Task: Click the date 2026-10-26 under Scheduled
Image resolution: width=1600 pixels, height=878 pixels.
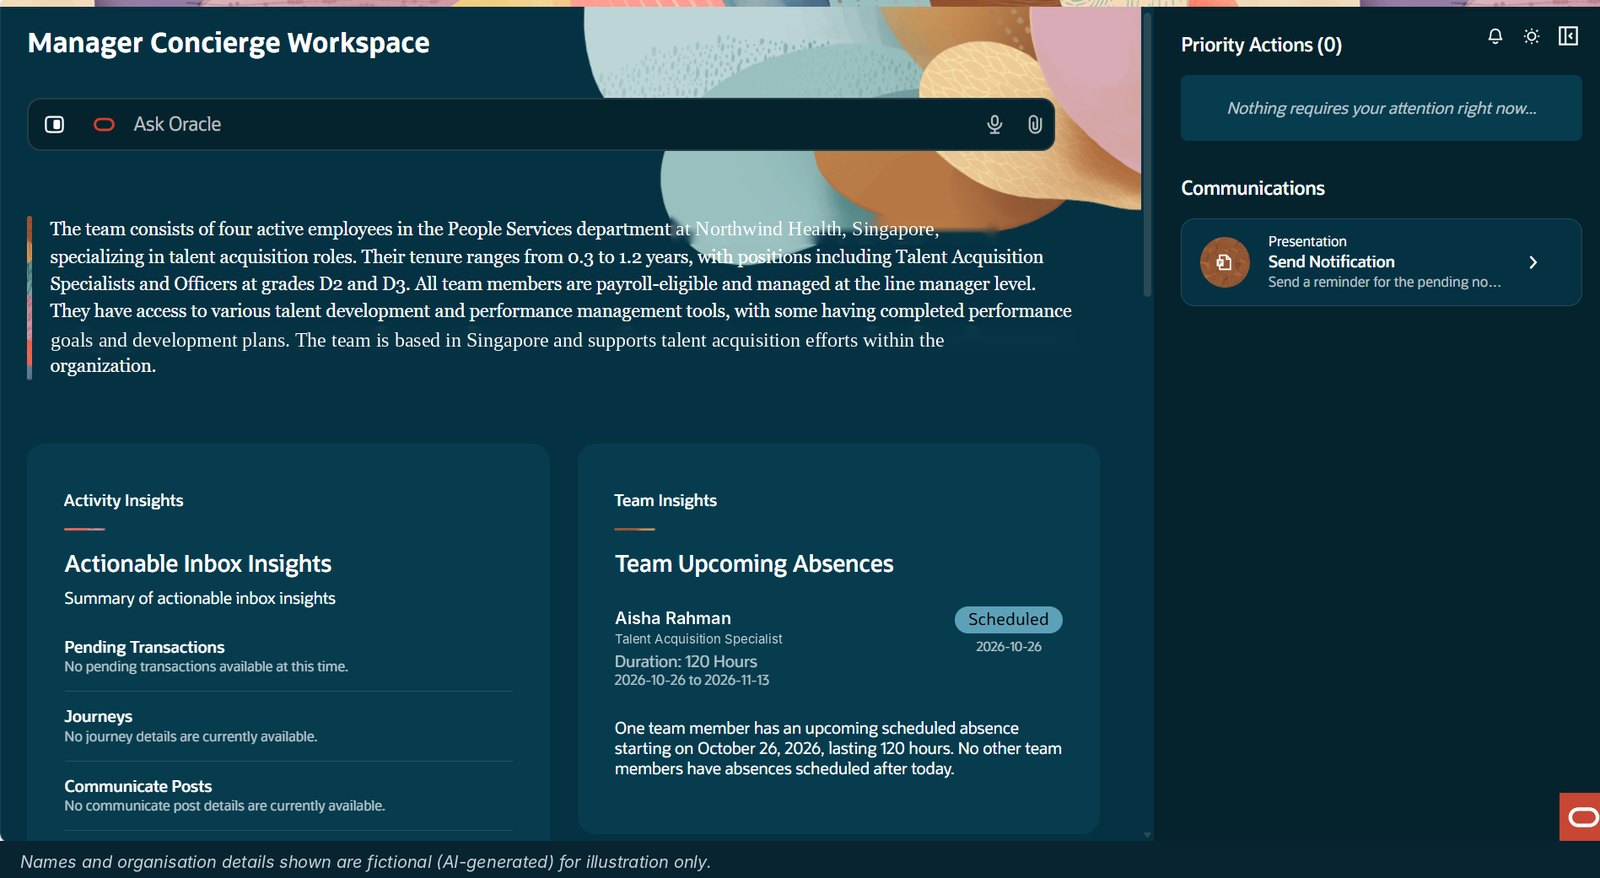Action: pyautogui.click(x=1008, y=647)
